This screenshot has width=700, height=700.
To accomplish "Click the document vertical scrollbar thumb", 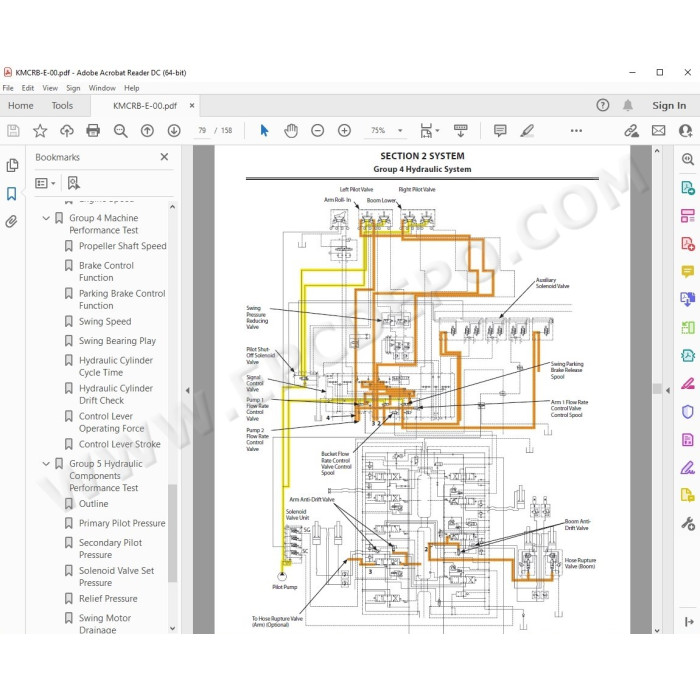I will tap(657, 388).
